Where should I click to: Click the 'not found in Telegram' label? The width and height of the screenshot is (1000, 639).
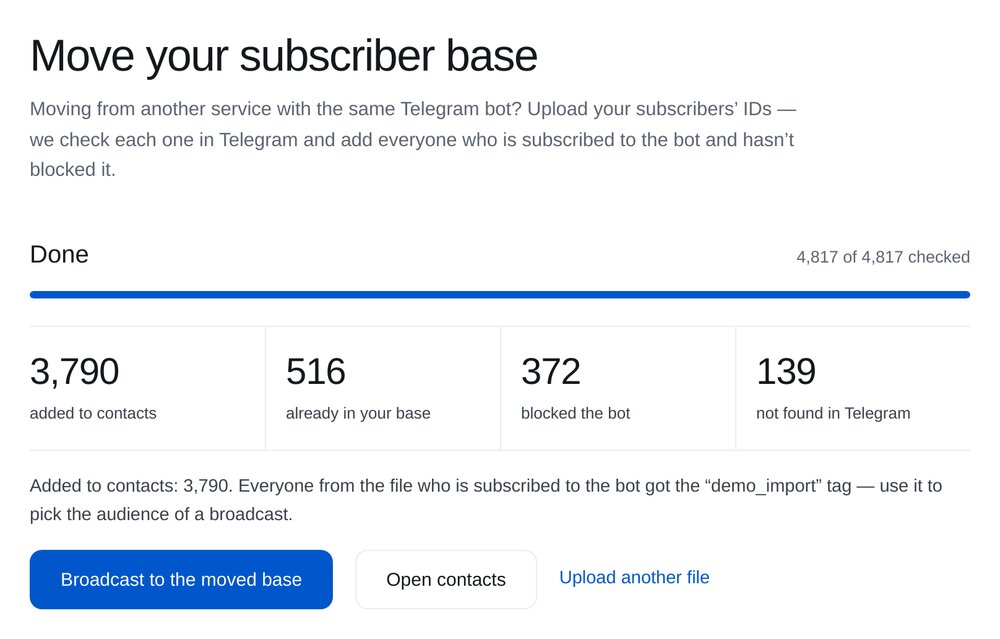tap(833, 413)
